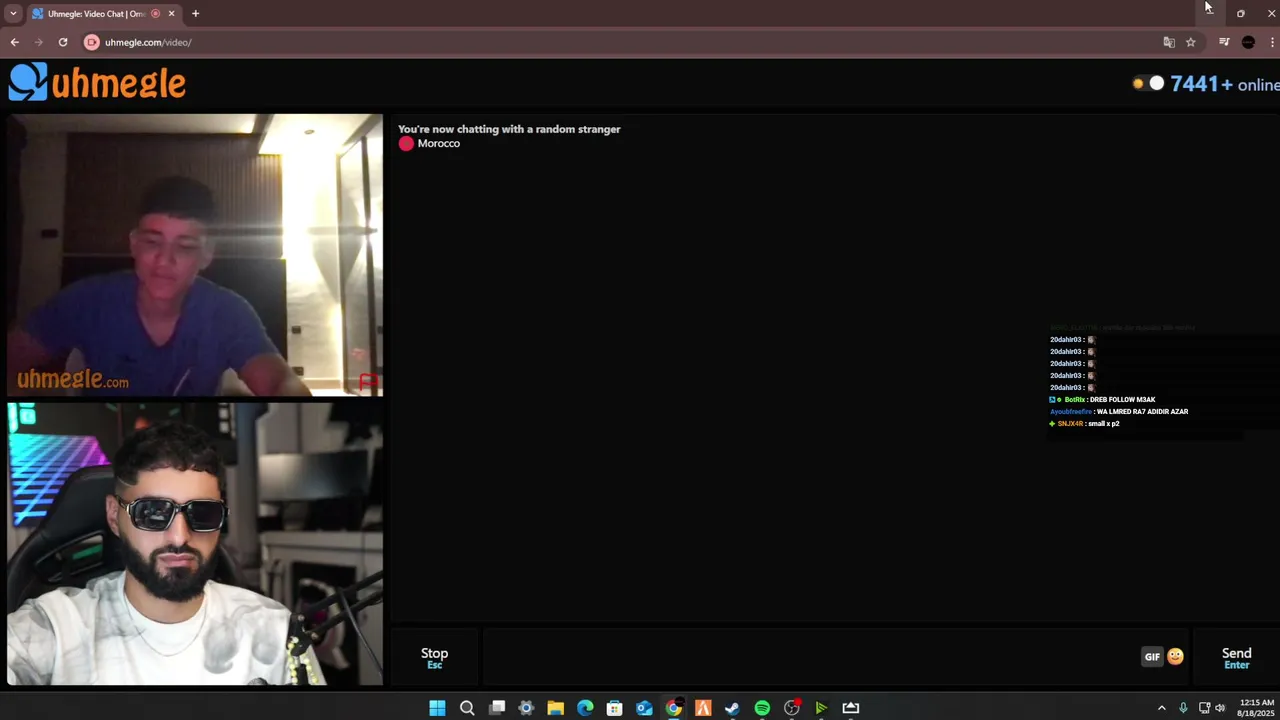This screenshot has height=720, width=1280.
Task: Click the "Morocco" country label
Action: click(438, 143)
